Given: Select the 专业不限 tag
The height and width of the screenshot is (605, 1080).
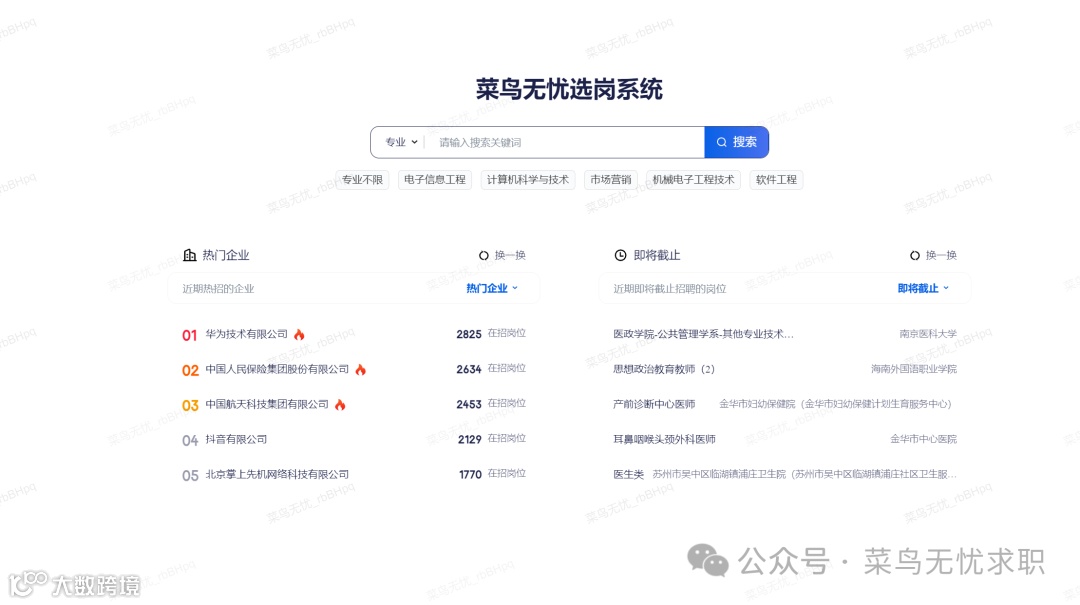Looking at the screenshot, I should [x=362, y=179].
